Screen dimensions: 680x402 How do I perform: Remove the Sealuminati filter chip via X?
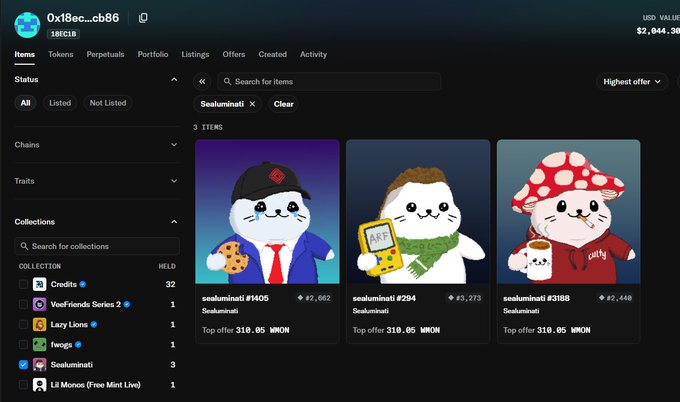pyautogui.click(x=252, y=104)
